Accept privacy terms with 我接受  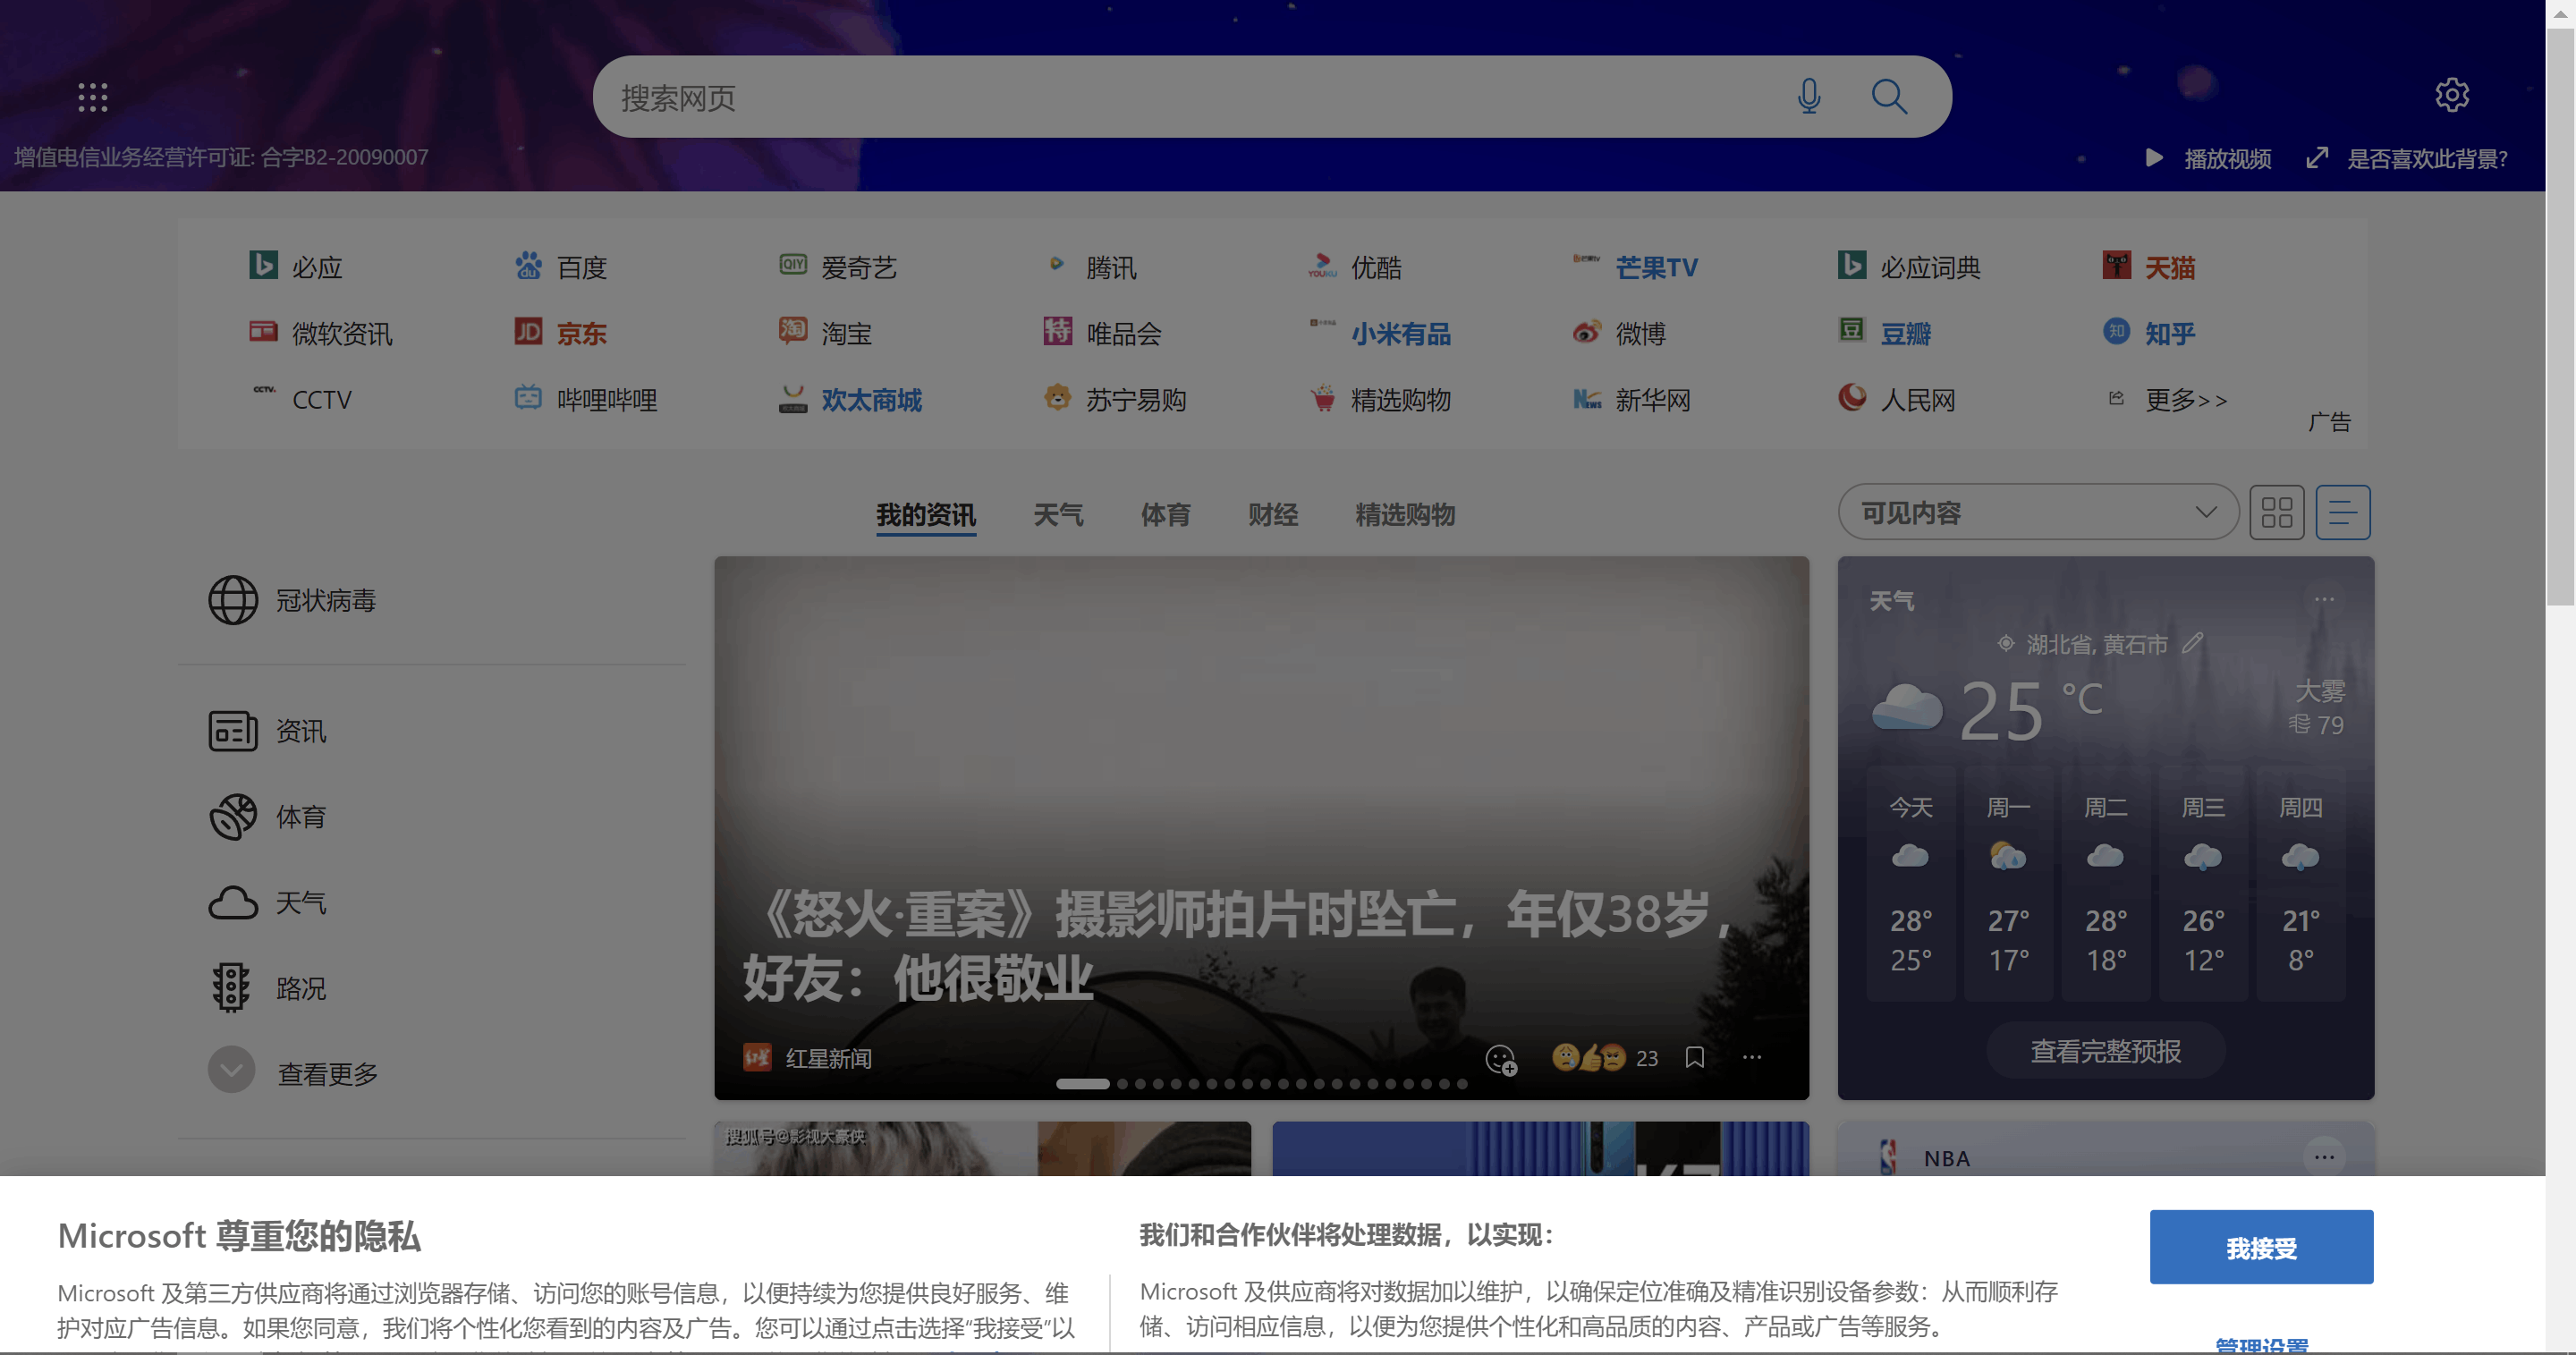pos(2261,1247)
